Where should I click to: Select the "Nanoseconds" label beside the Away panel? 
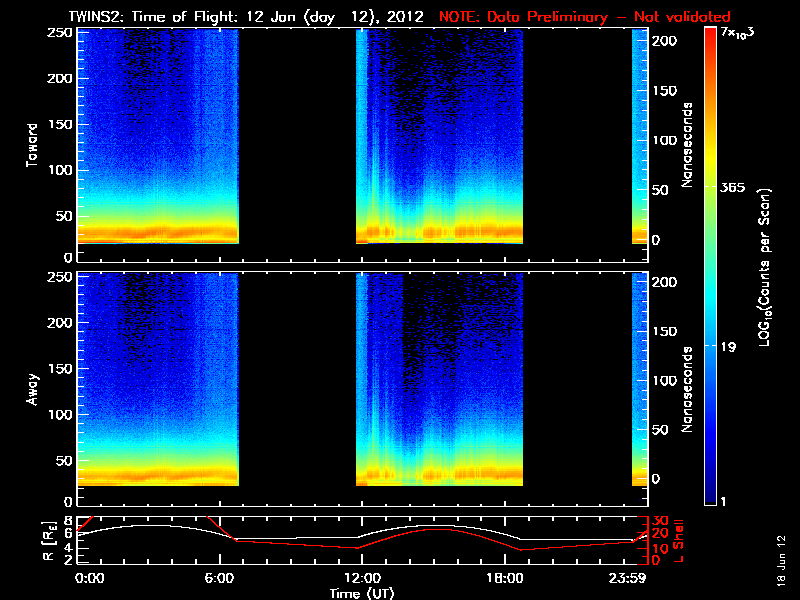tap(687, 389)
